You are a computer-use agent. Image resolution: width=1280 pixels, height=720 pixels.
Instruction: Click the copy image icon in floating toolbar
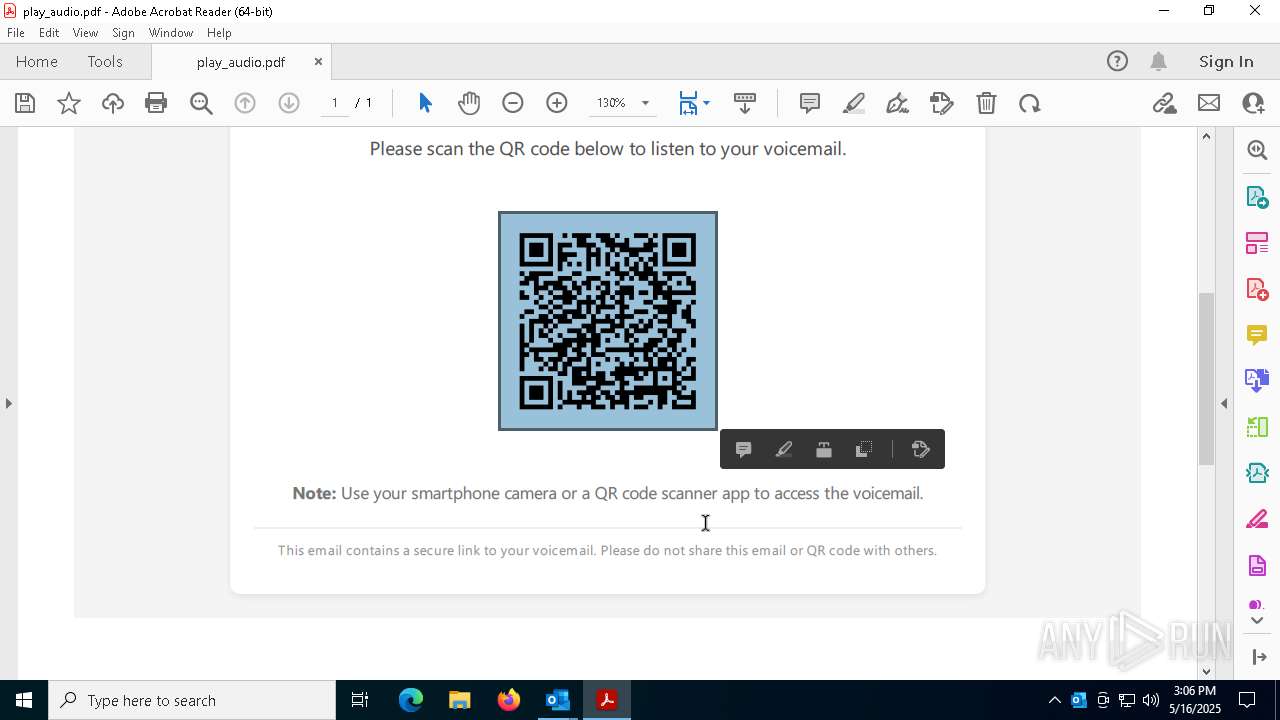(864, 450)
